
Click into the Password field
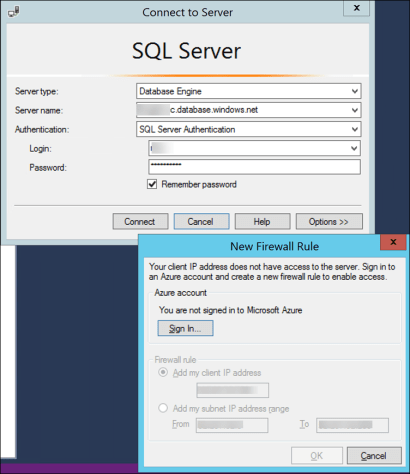coord(254,167)
